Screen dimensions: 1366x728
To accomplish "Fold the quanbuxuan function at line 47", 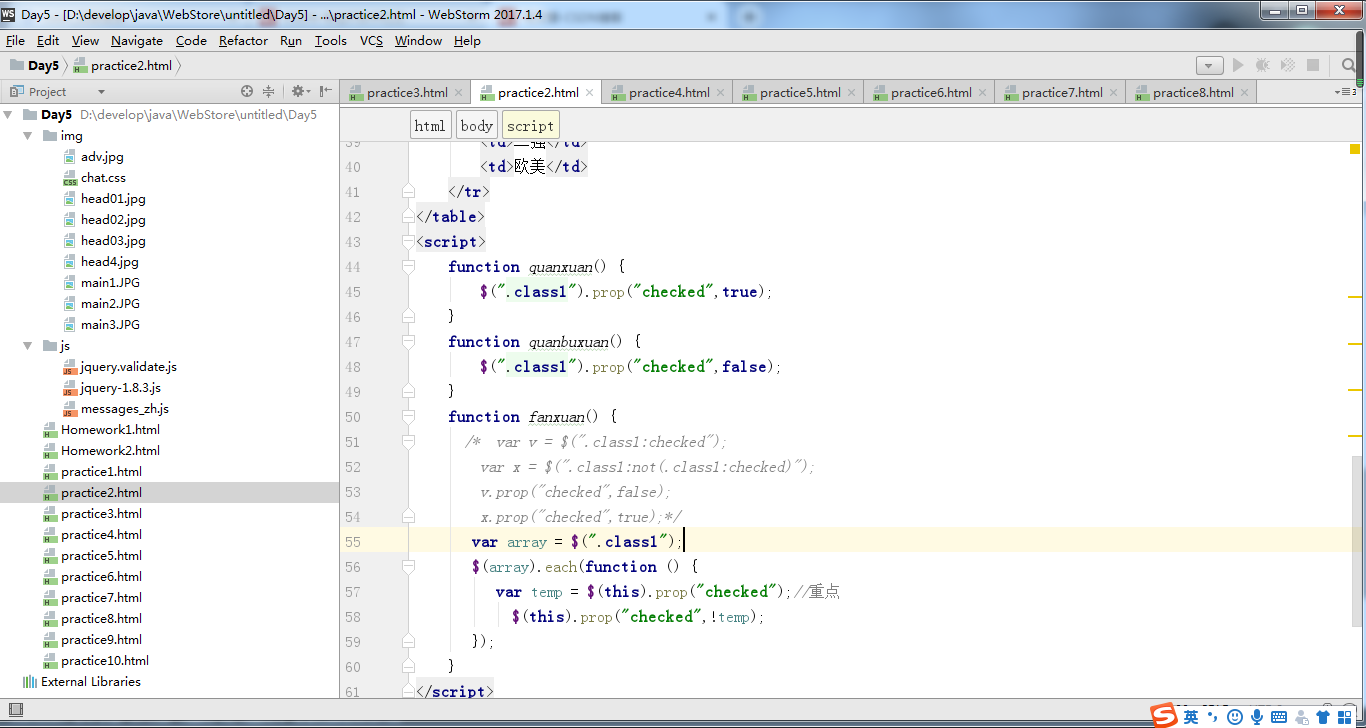I will (x=407, y=342).
